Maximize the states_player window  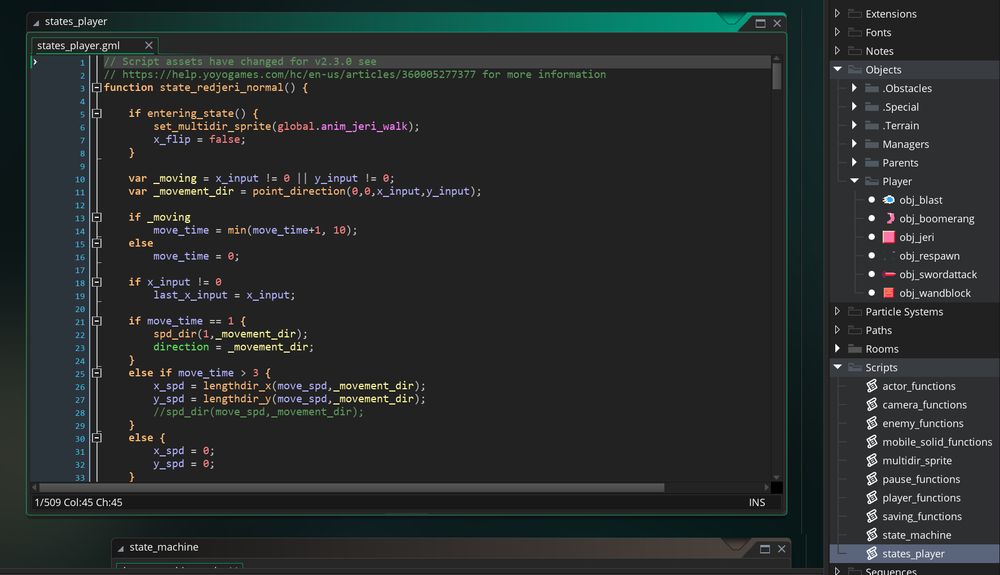tap(760, 24)
